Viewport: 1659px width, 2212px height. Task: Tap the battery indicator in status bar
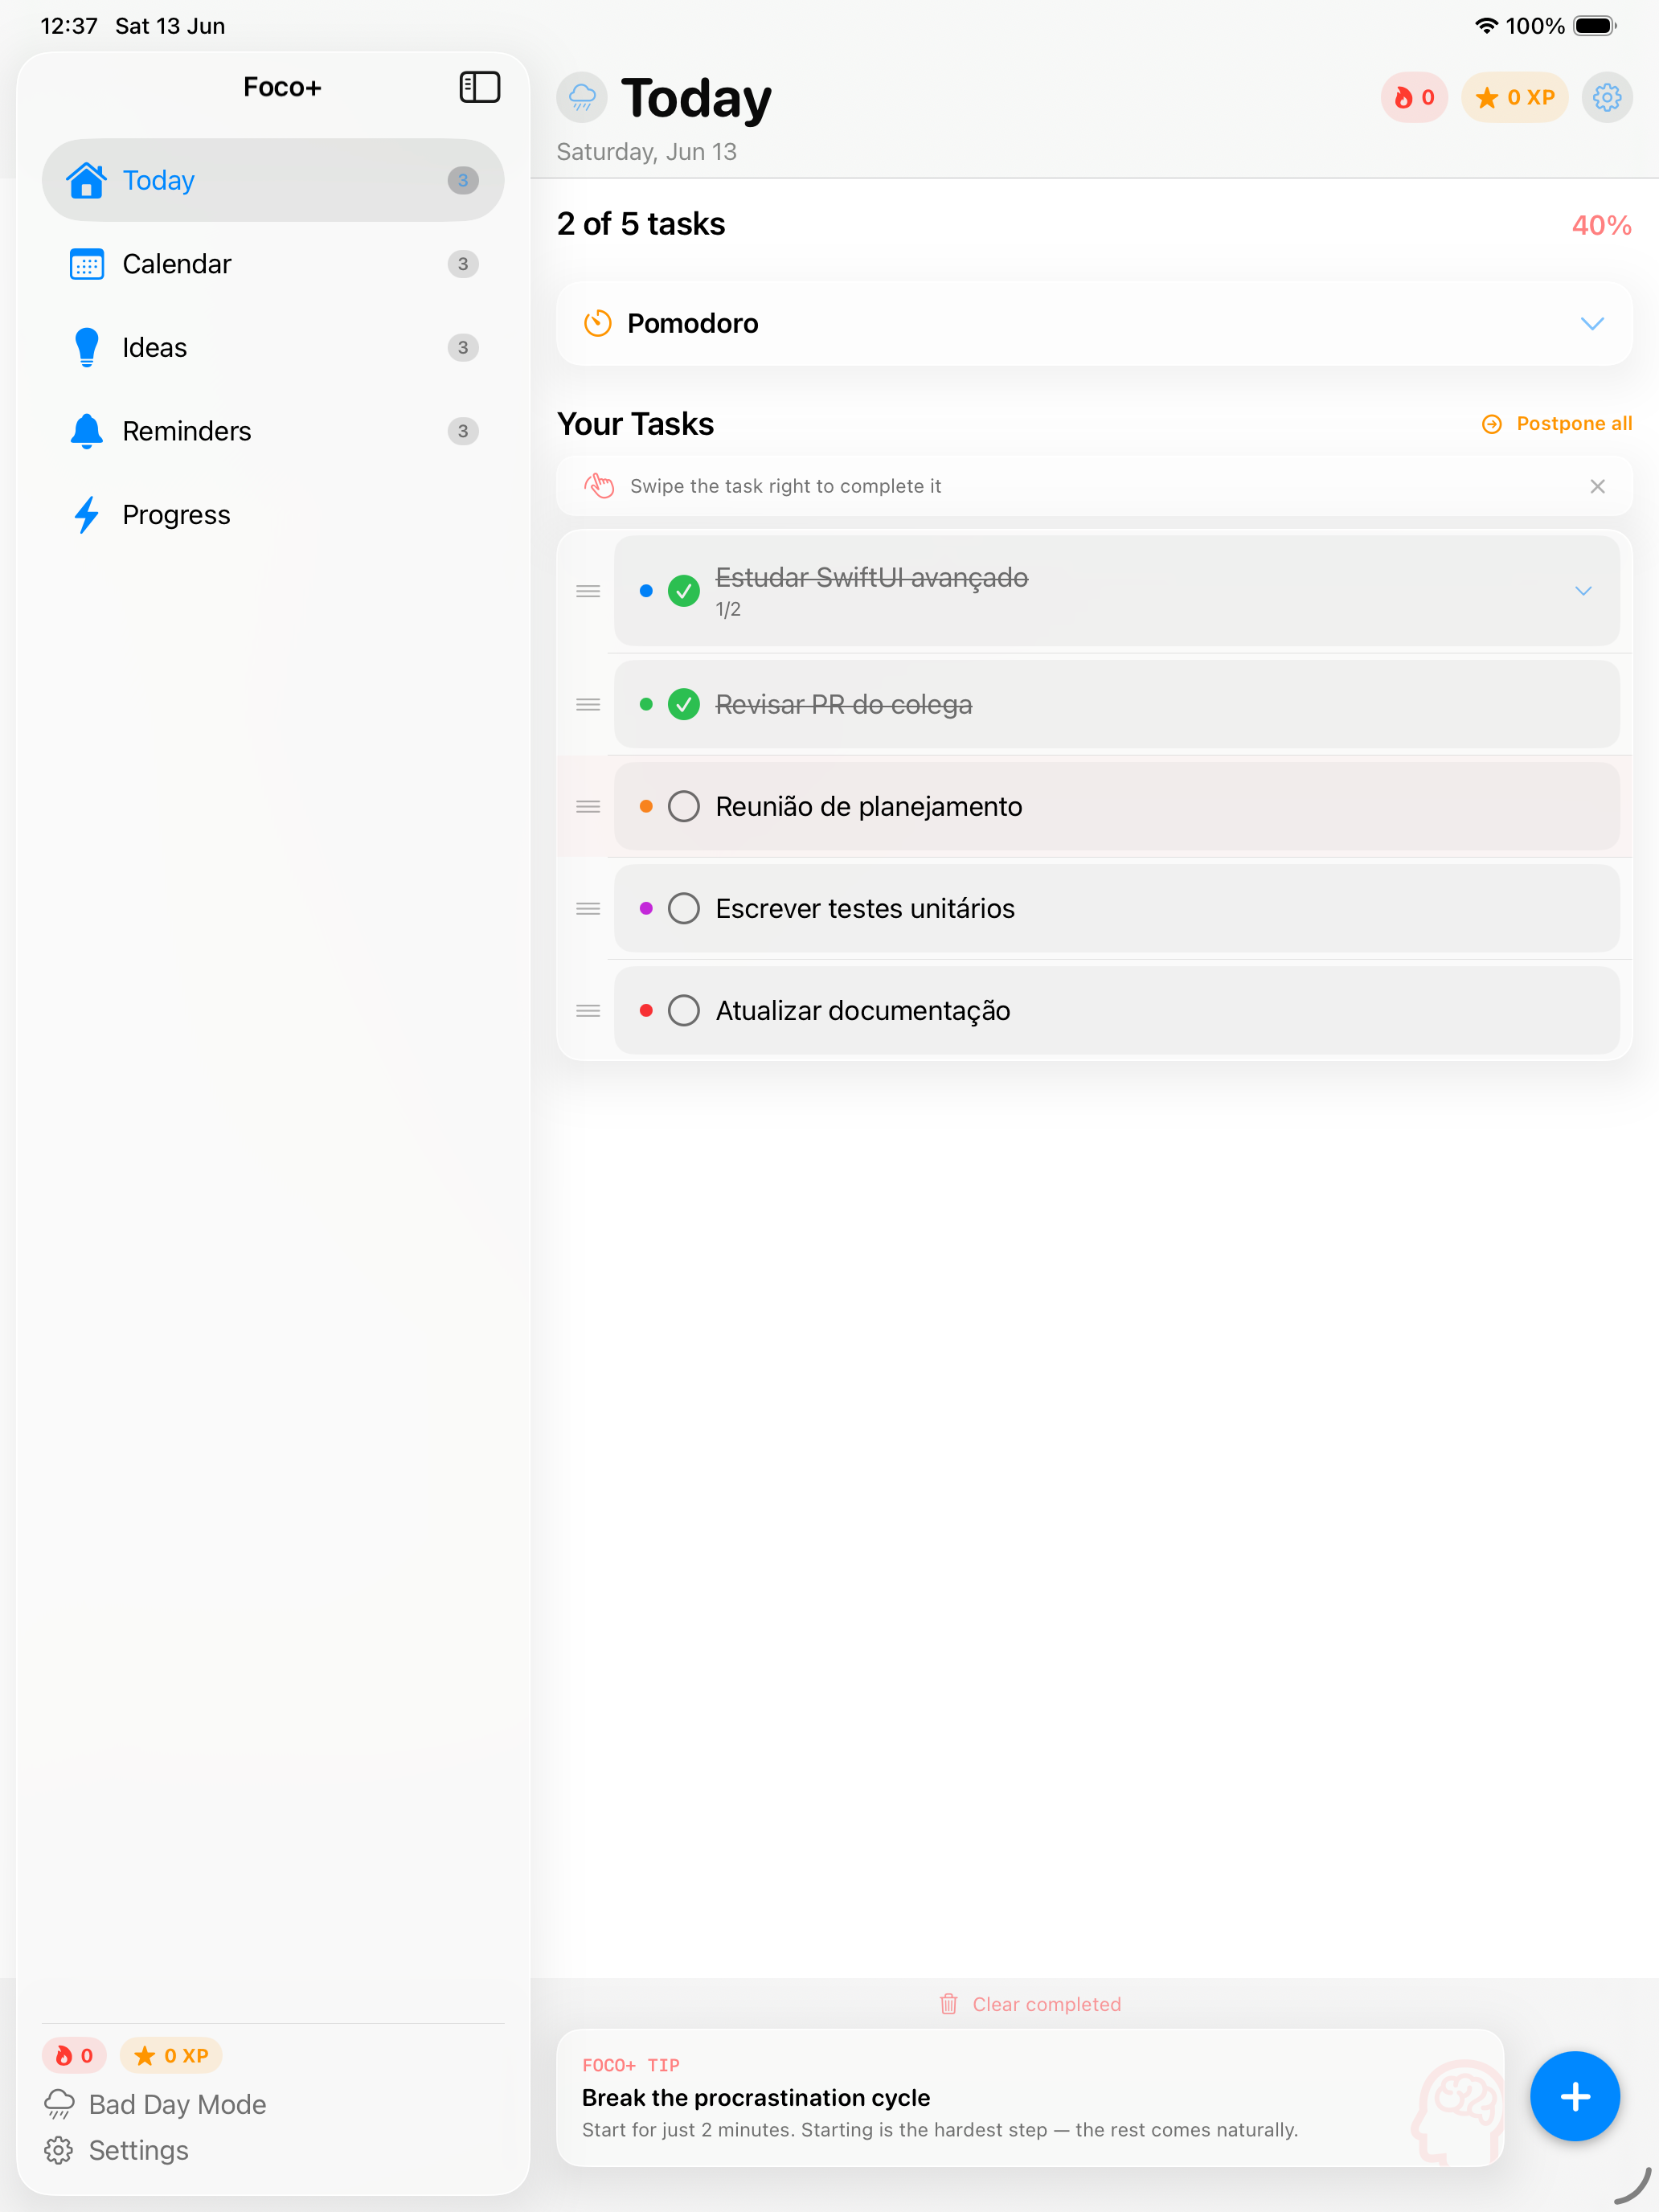1595,26
